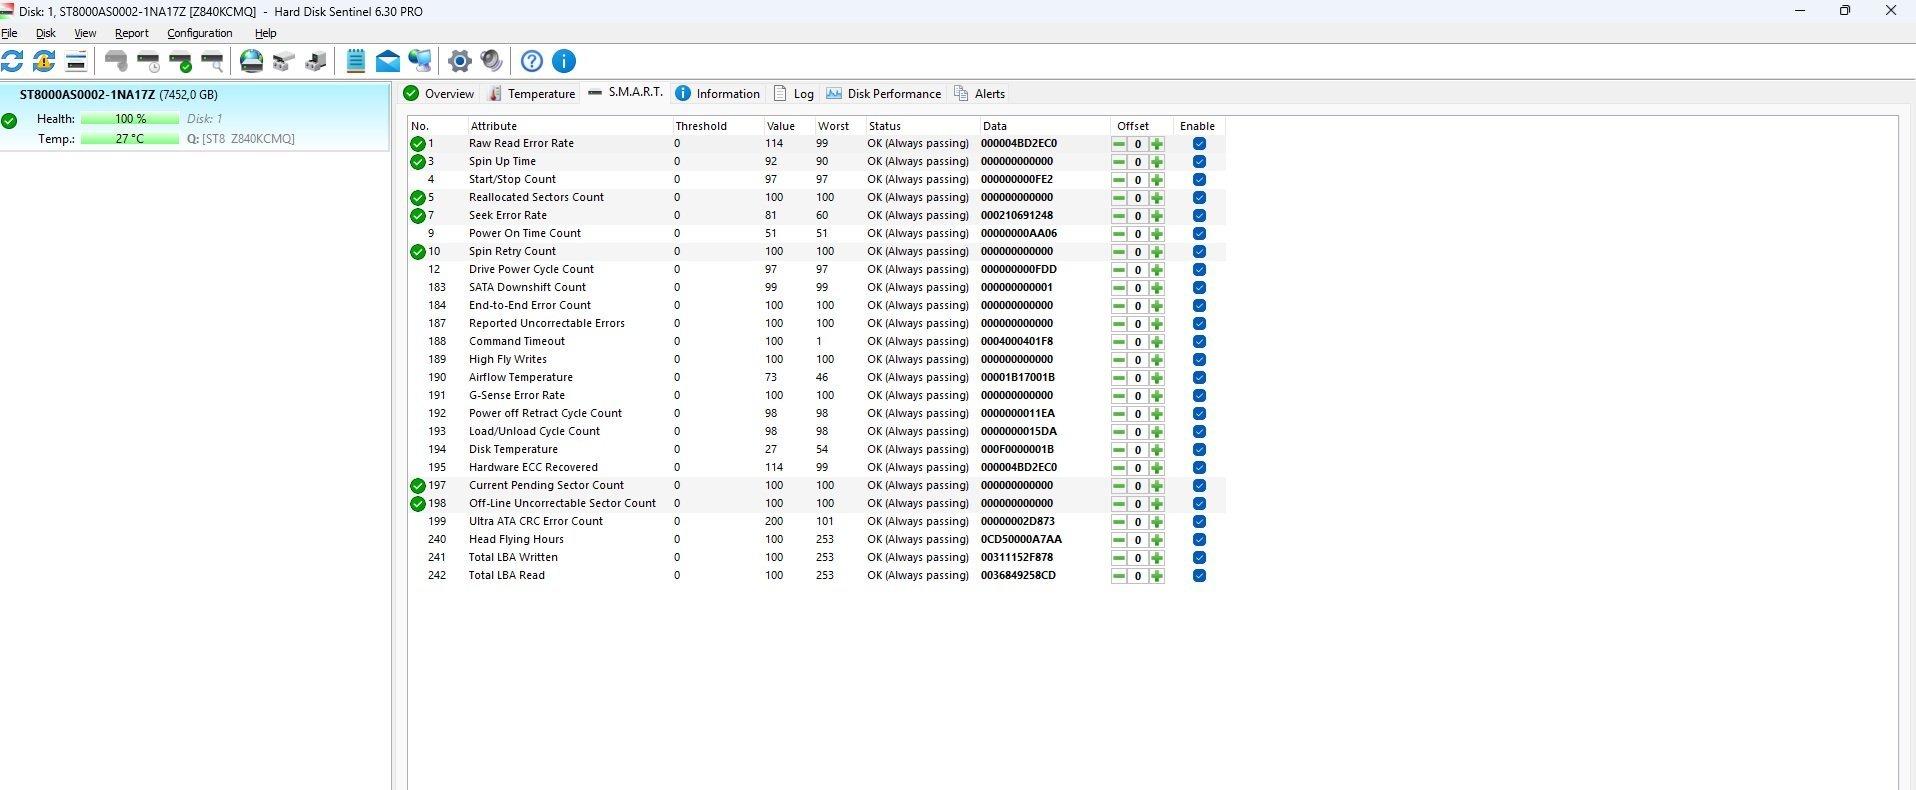Toggle Enable checkbox for Seek Error Rate
This screenshot has width=1916, height=790.
coord(1199,216)
